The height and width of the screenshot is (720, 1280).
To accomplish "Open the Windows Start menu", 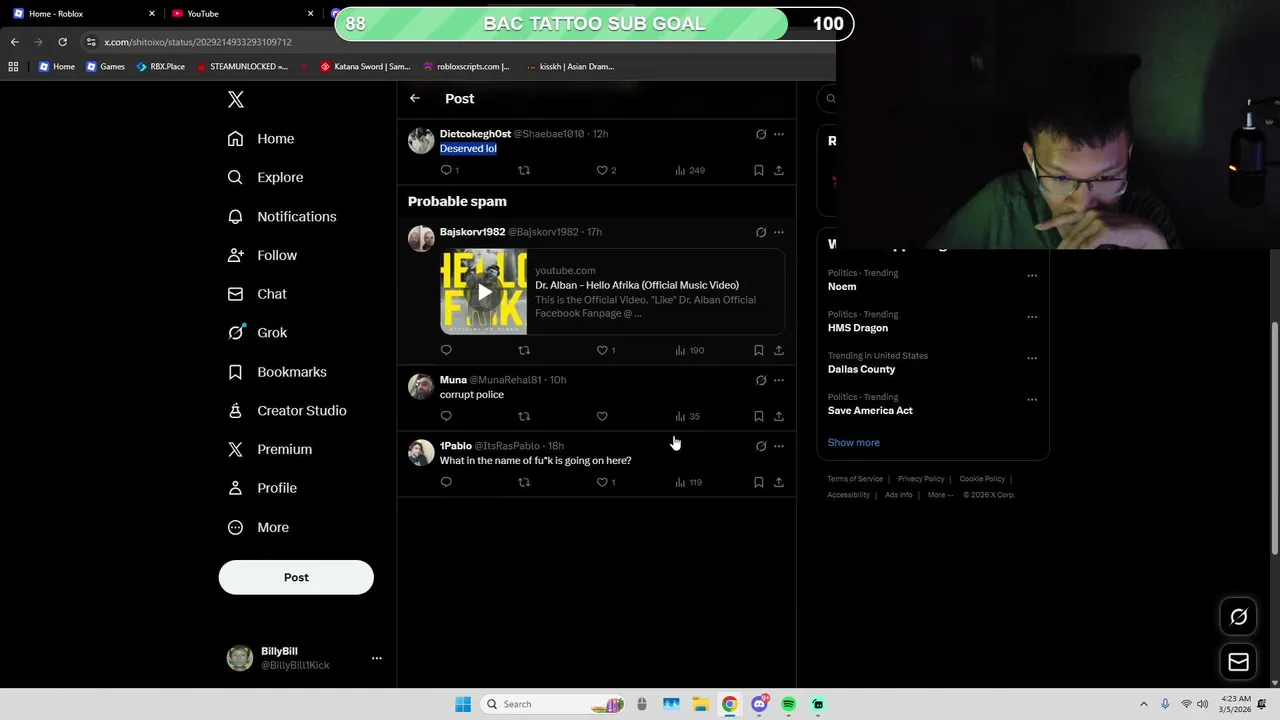I will point(462,704).
